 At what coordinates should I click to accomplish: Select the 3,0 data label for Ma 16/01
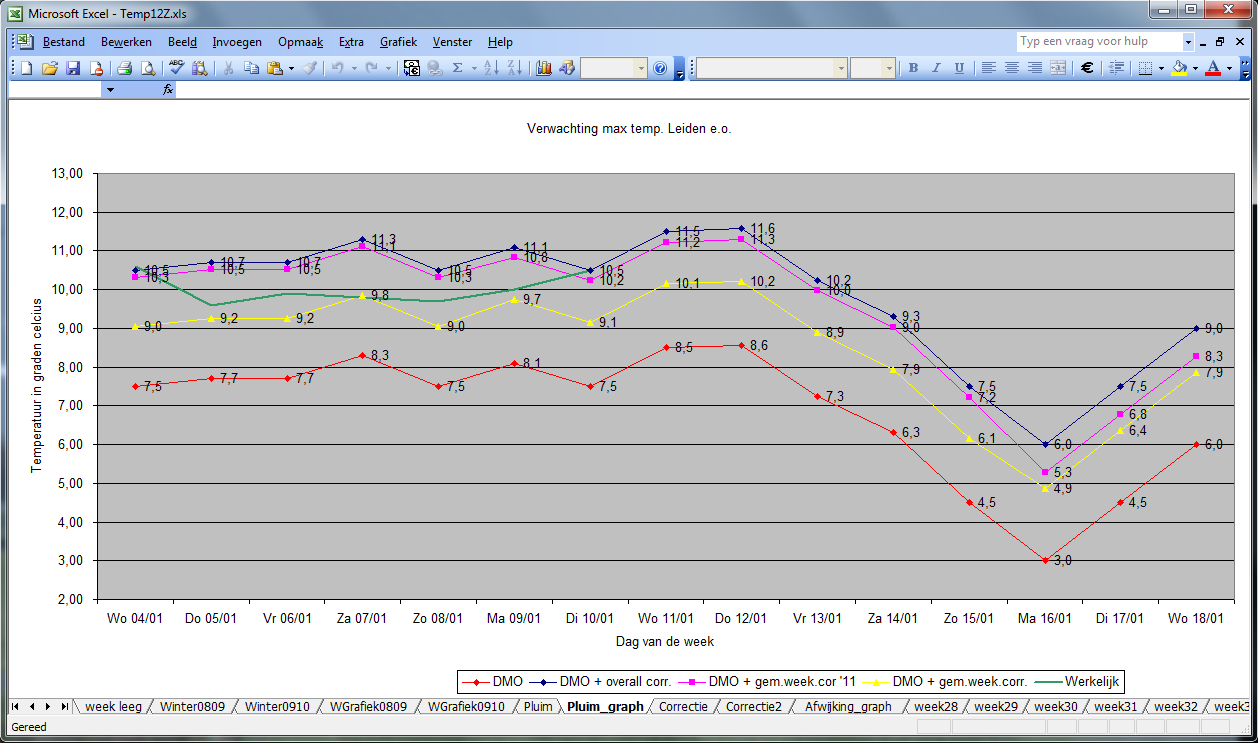(x=1063, y=560)
